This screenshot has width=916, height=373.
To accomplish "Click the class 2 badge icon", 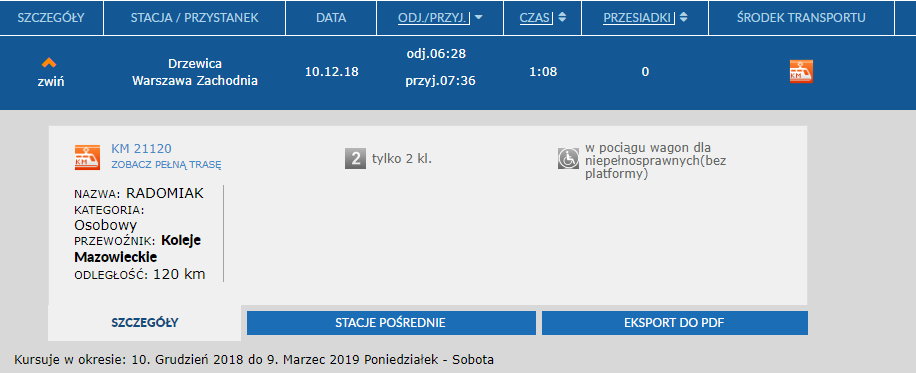I will [x=355, y=158].
